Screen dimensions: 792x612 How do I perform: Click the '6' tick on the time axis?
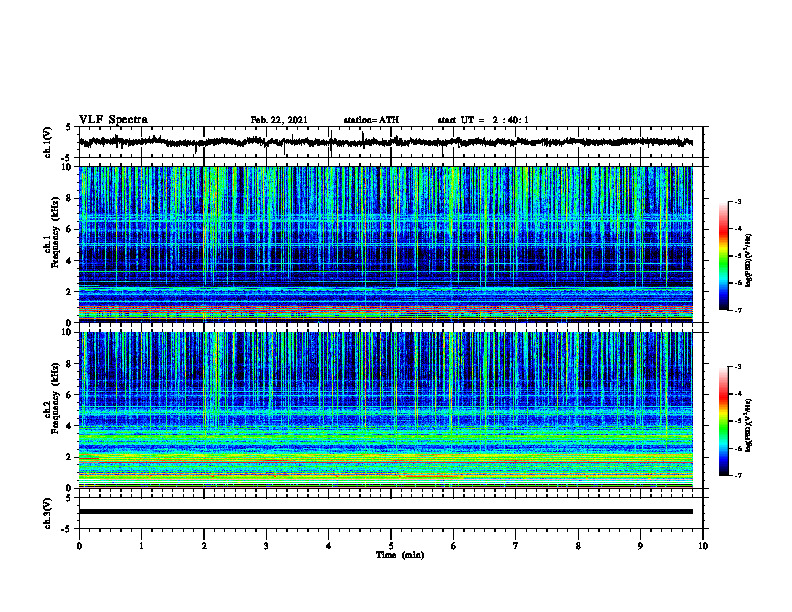coord(454,546)
